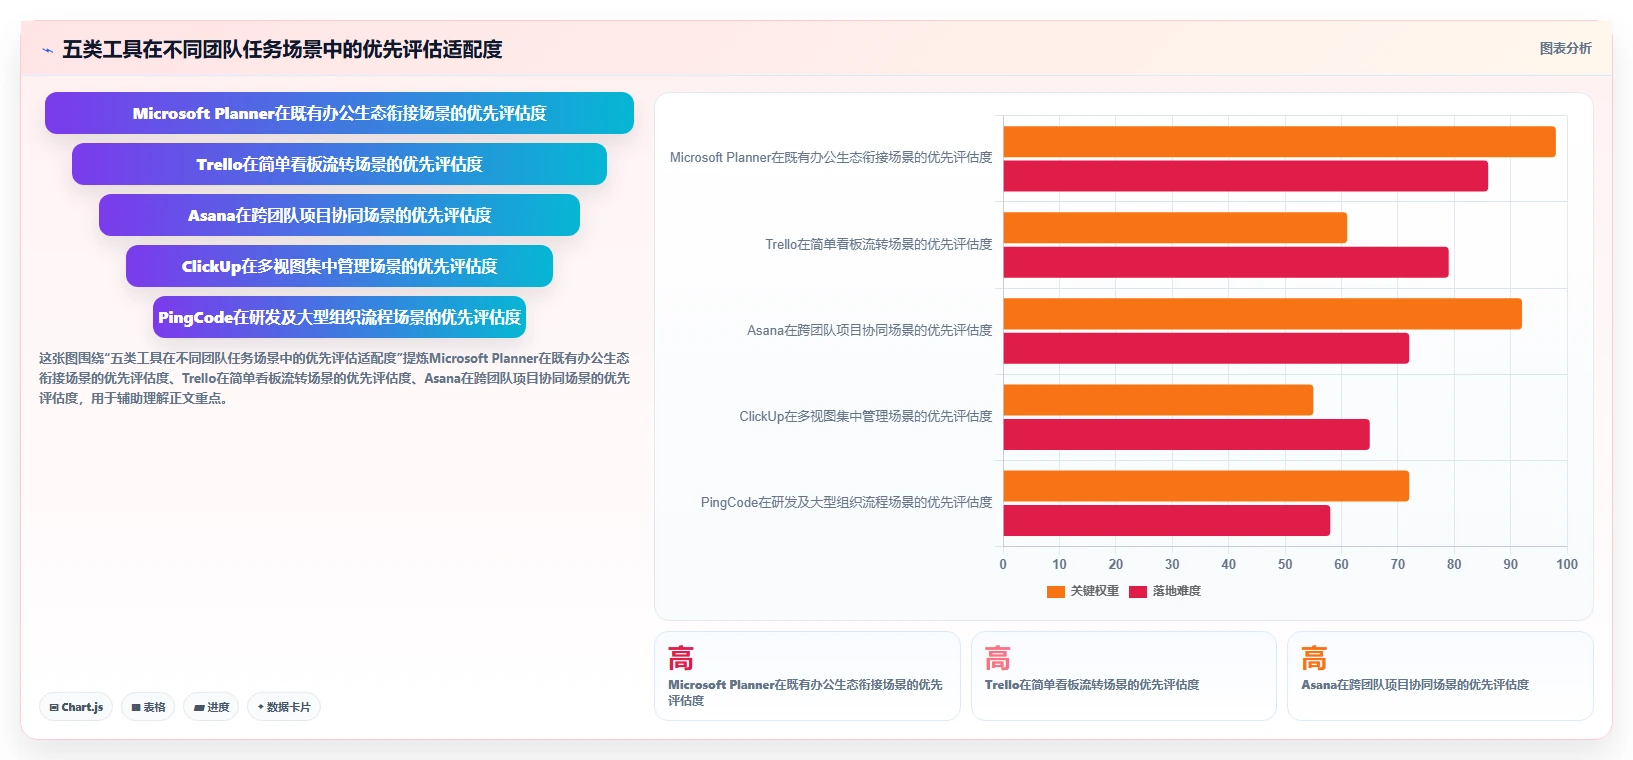Click the orange bar for Microsoft Planner
1633x760 pixels.
coord(1279,141)
